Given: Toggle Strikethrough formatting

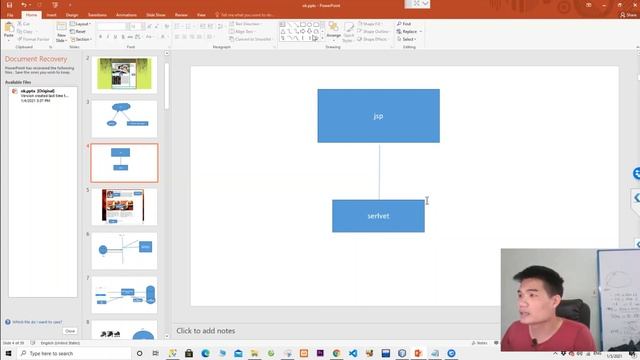Looking at the screenshot, I should 130,37.
